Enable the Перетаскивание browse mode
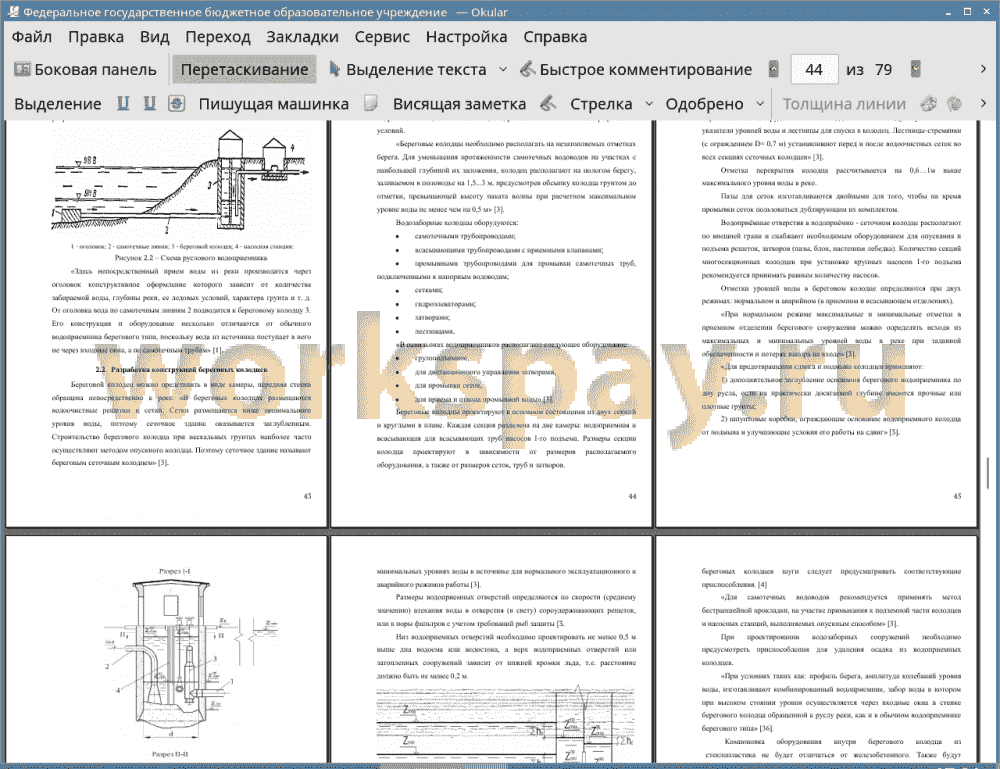 pos(244,70)
